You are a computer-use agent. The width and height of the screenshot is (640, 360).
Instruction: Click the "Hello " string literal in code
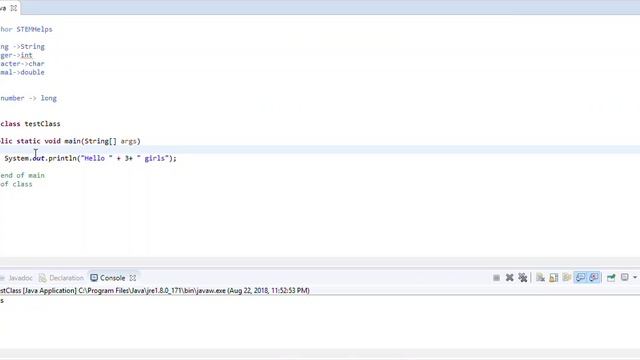point(97,158)
